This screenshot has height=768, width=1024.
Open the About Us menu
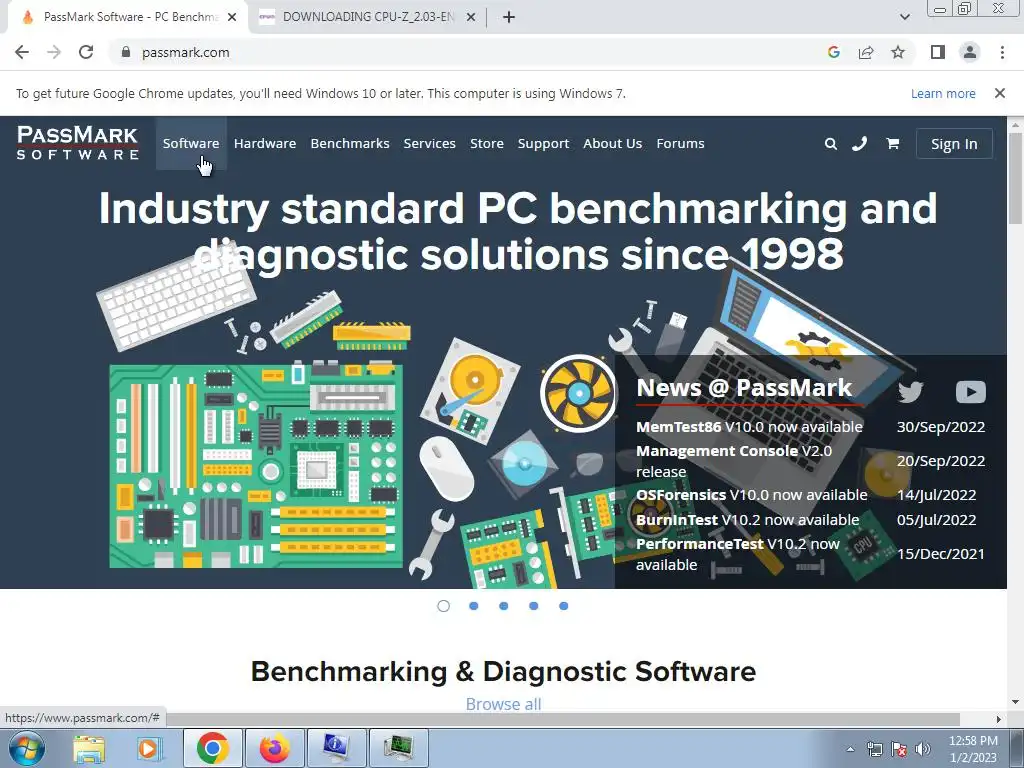[x=613, y=143]
